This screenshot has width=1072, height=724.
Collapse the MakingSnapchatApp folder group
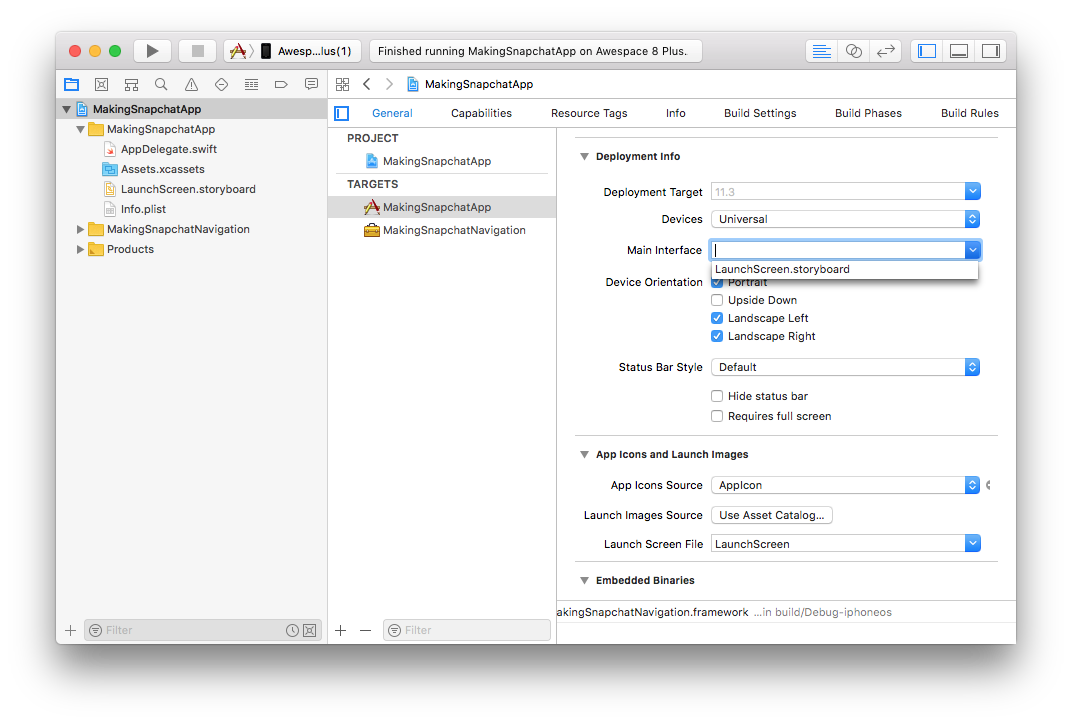[x=81, y=129]
